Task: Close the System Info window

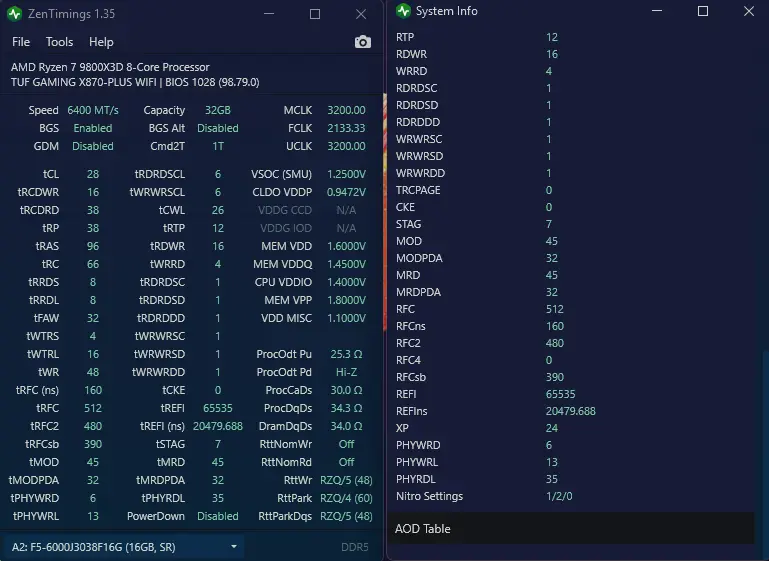Action: [749, 11]
